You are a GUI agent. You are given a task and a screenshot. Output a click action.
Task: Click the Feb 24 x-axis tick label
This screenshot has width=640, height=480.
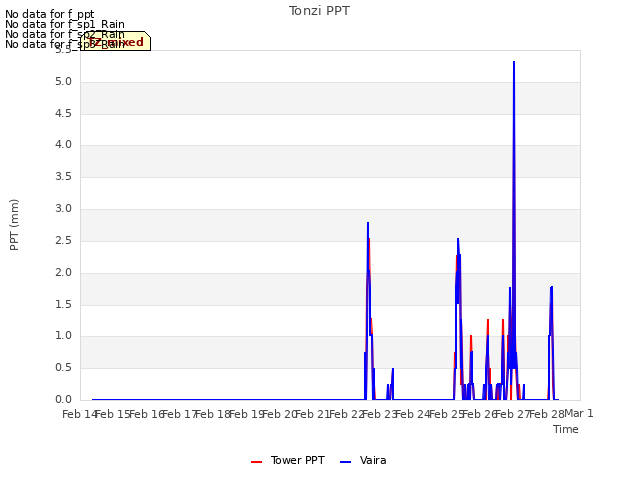[x=413, y=414]
